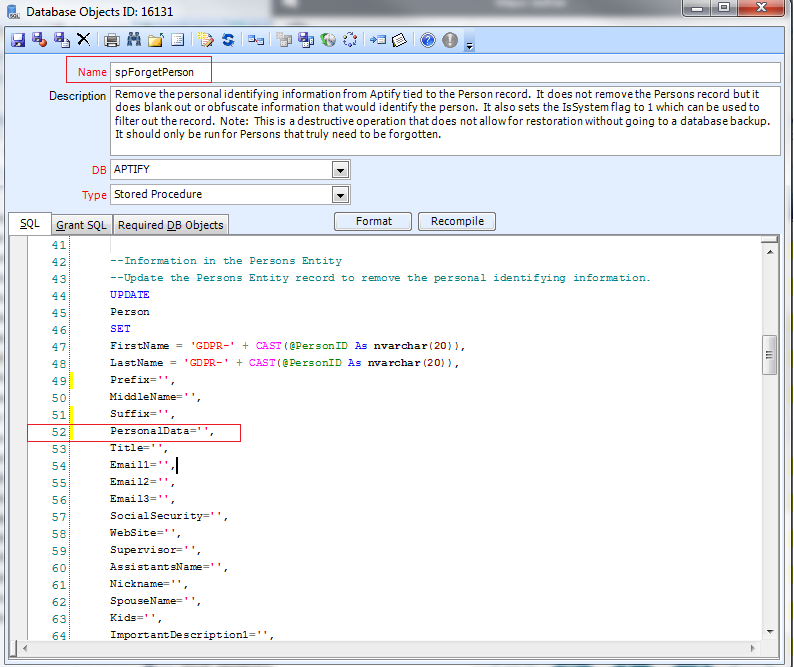Click the edit note pencil icon
Screen dimensions: 794x667
206,40
